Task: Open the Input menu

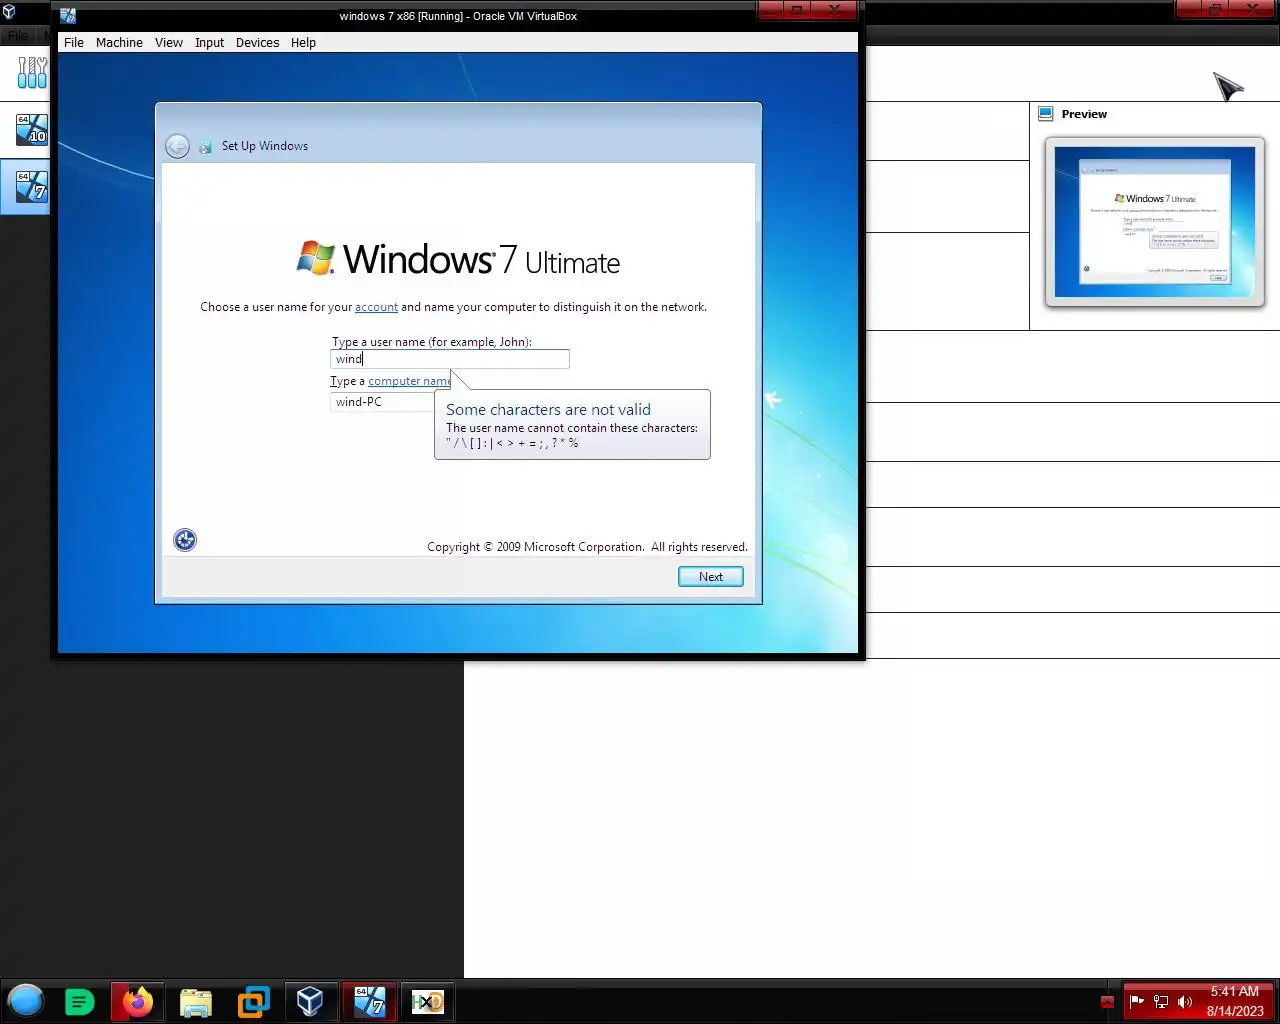Action: [209, 43]
